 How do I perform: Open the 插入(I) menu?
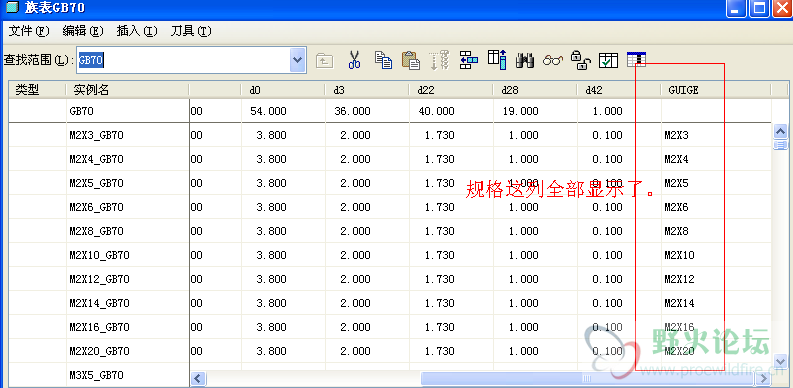[x=137, y=31]
